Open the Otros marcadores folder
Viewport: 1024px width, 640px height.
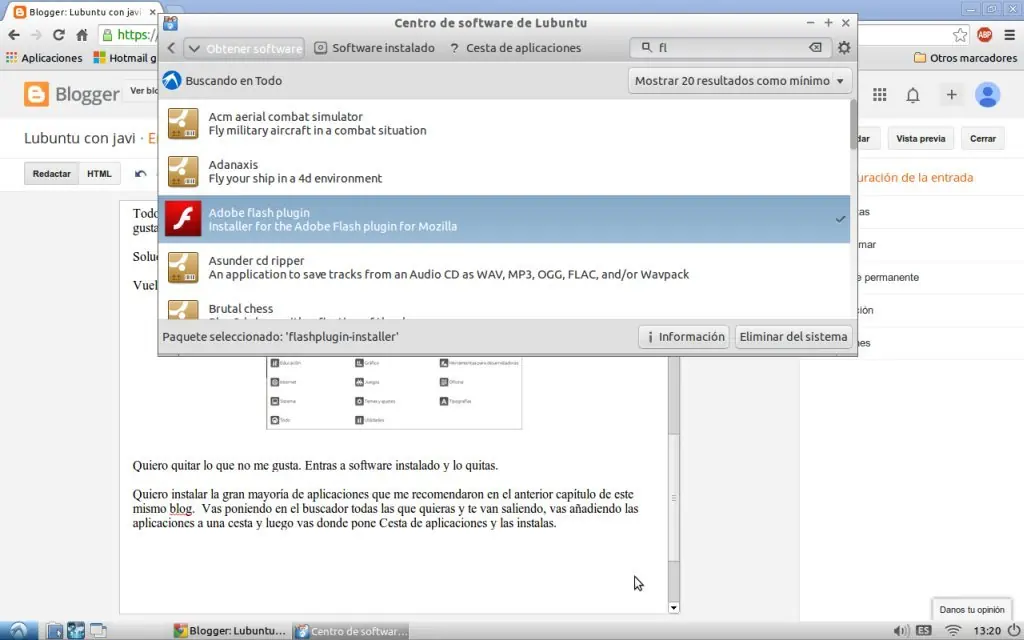pos(965,58)
